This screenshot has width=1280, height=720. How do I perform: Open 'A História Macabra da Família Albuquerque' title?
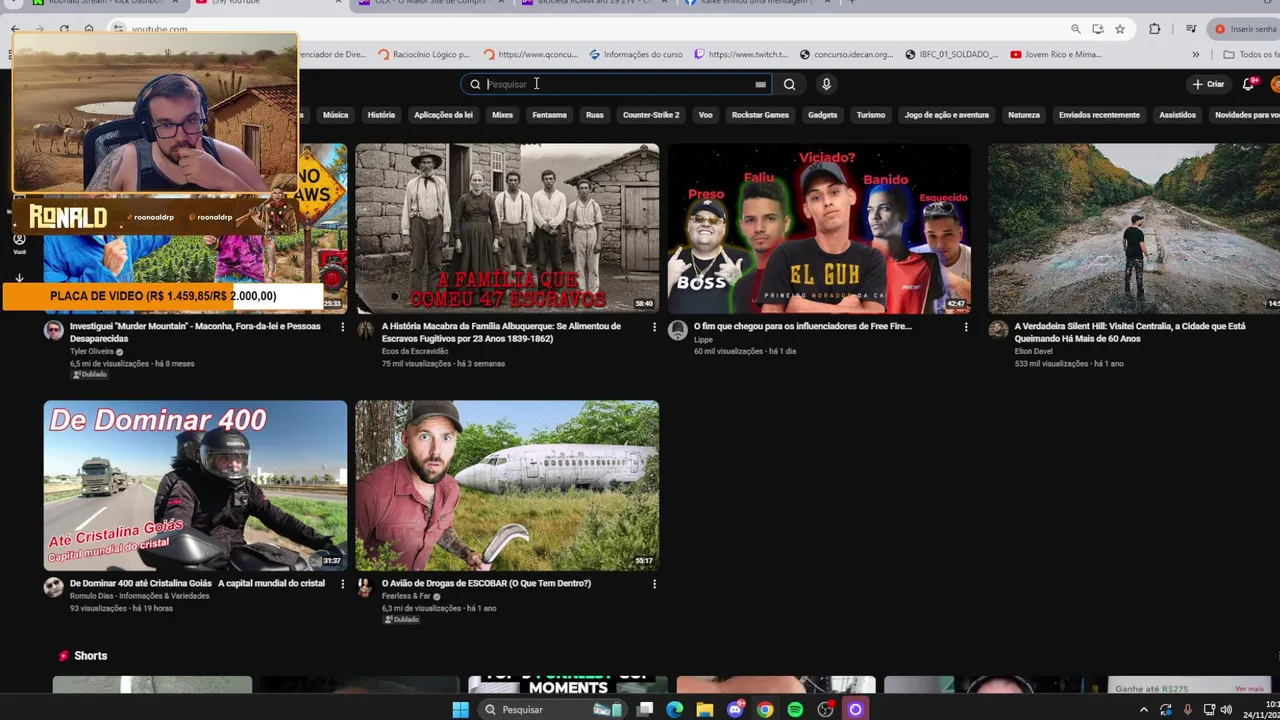(x=501, y=332)
